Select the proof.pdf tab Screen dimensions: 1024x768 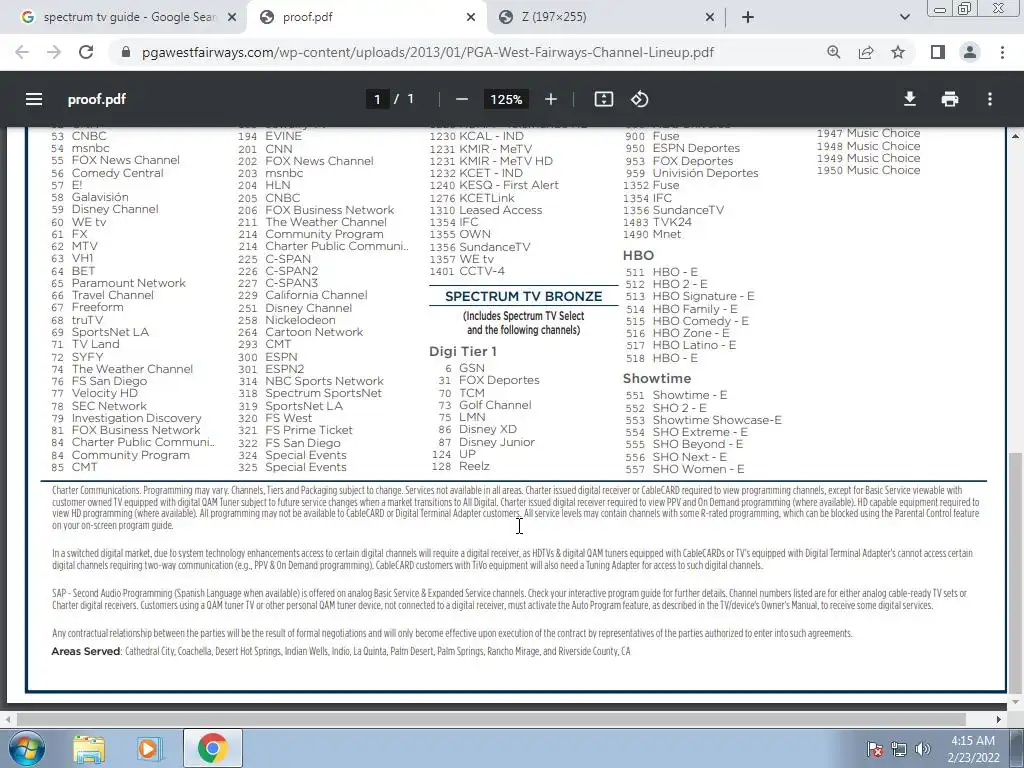coord(366,17)
